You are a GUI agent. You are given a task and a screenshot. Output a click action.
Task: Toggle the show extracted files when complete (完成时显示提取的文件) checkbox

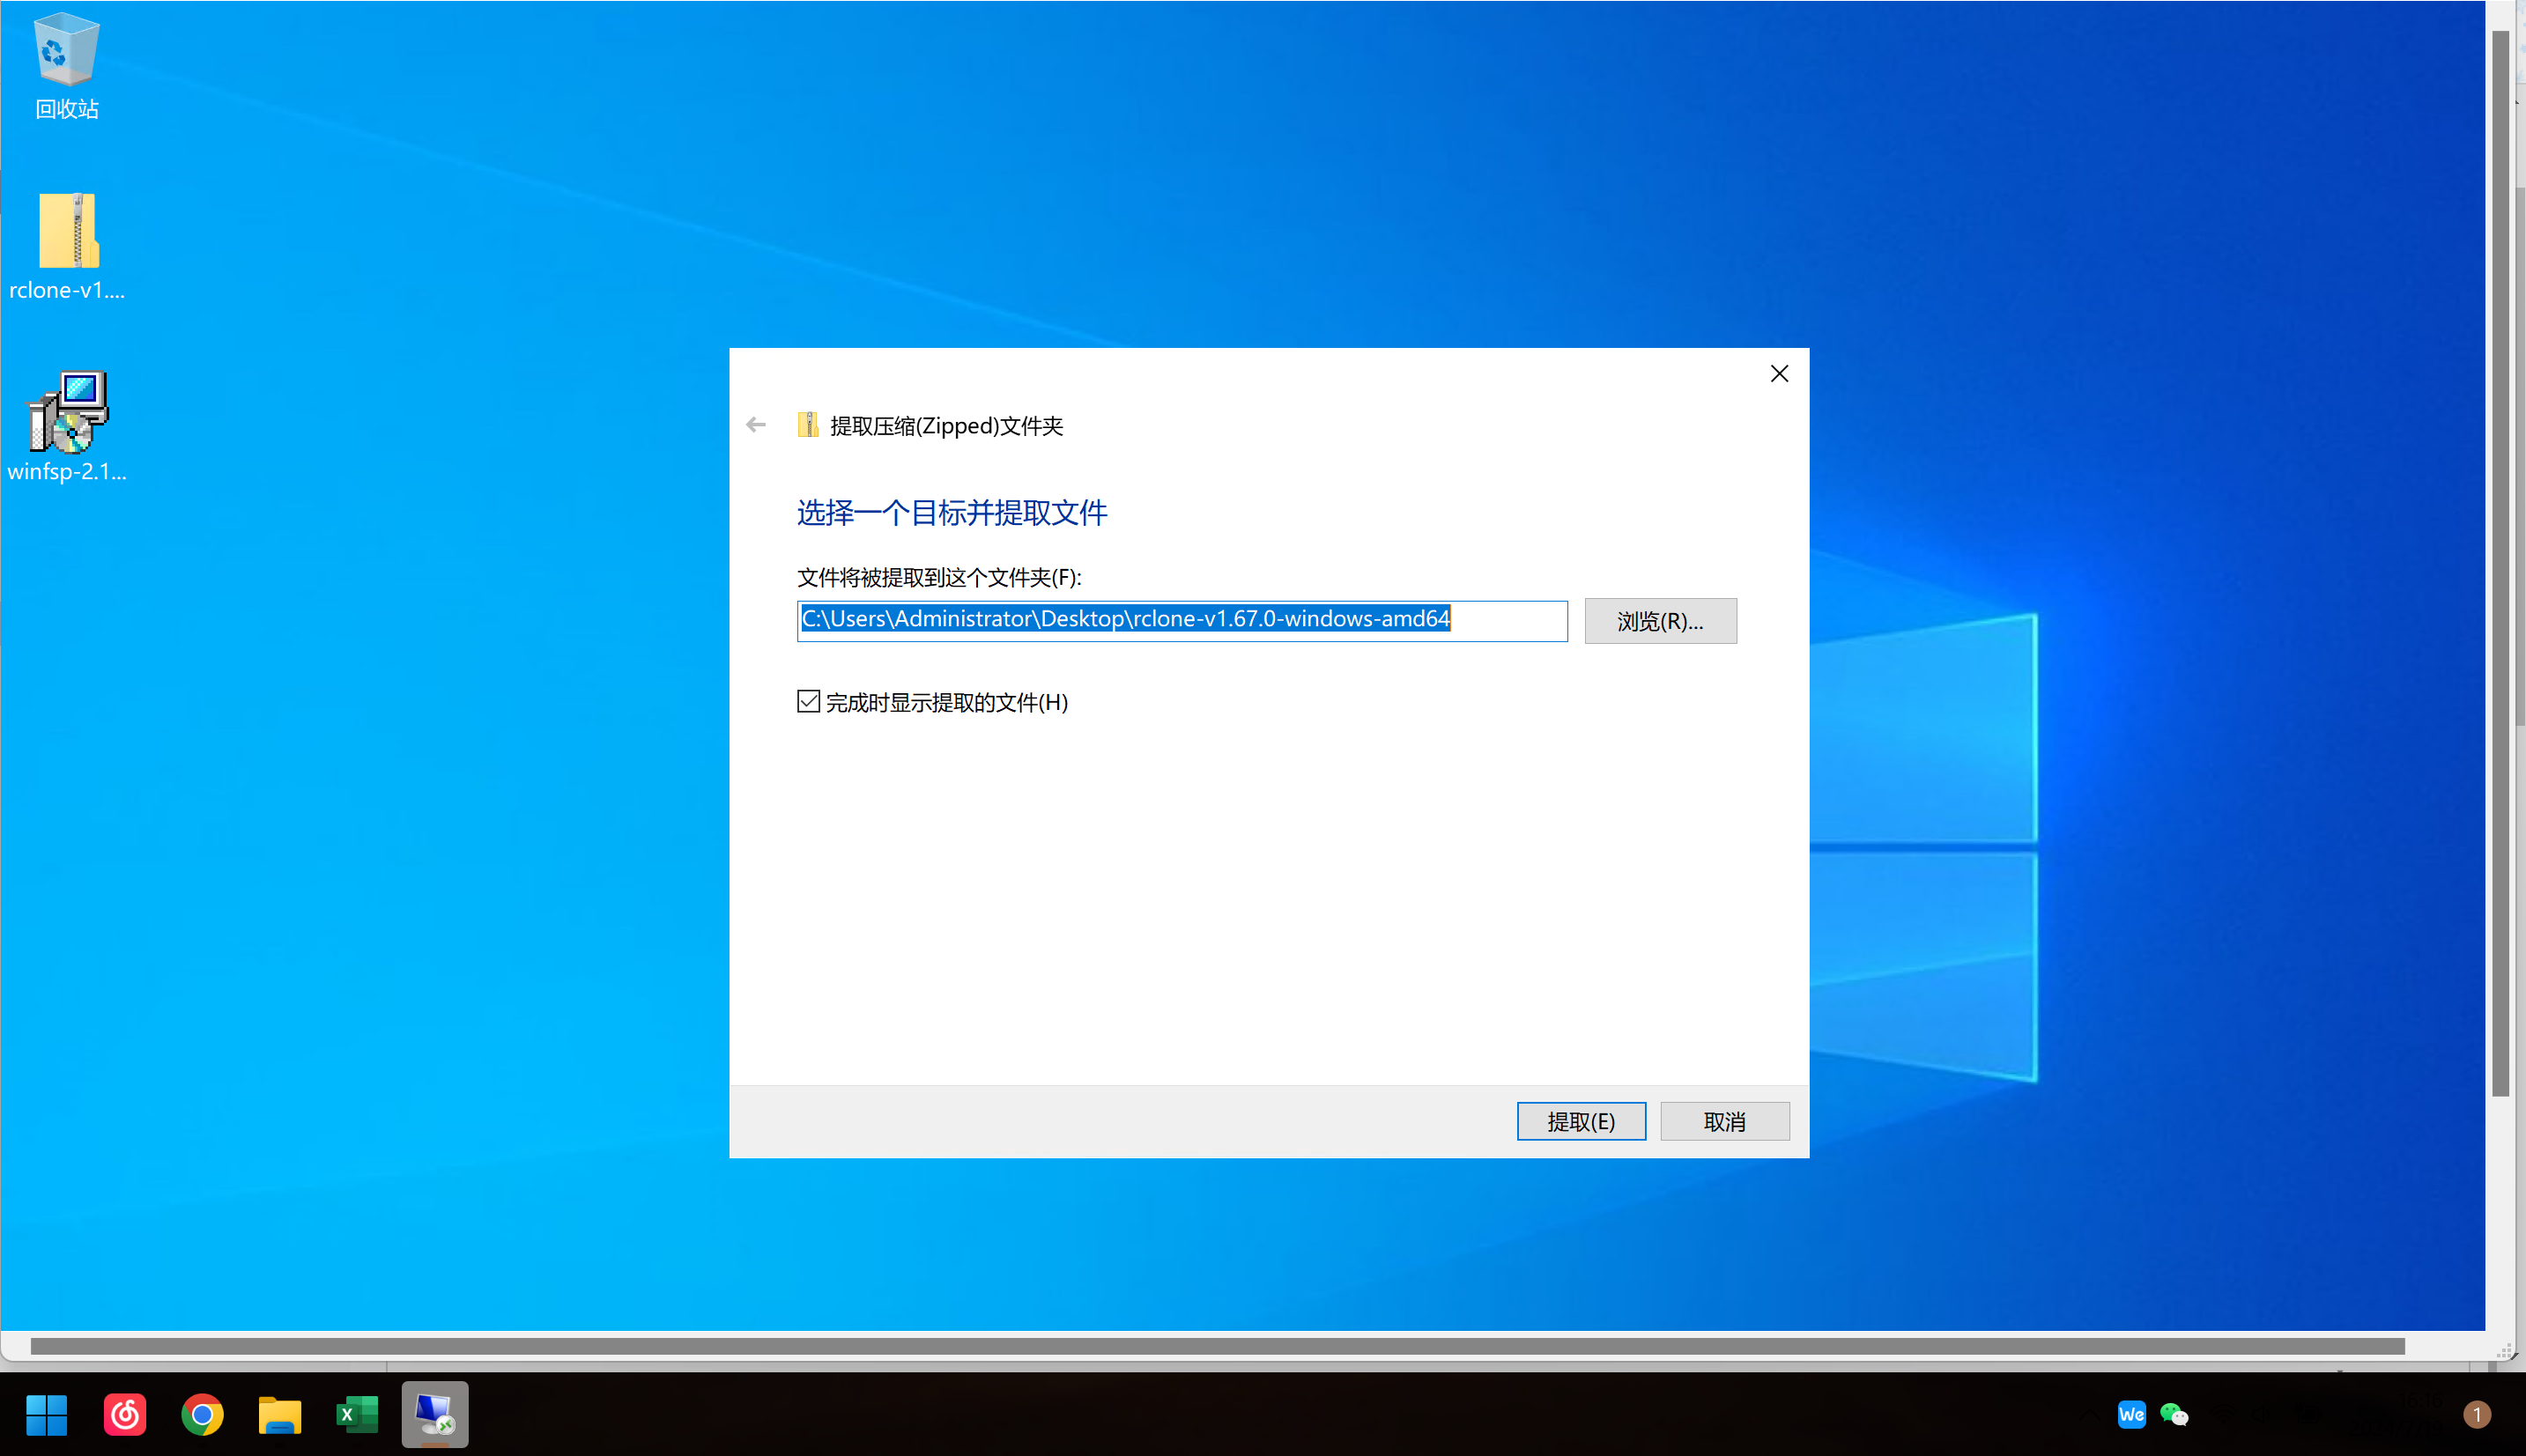point(809,702)
